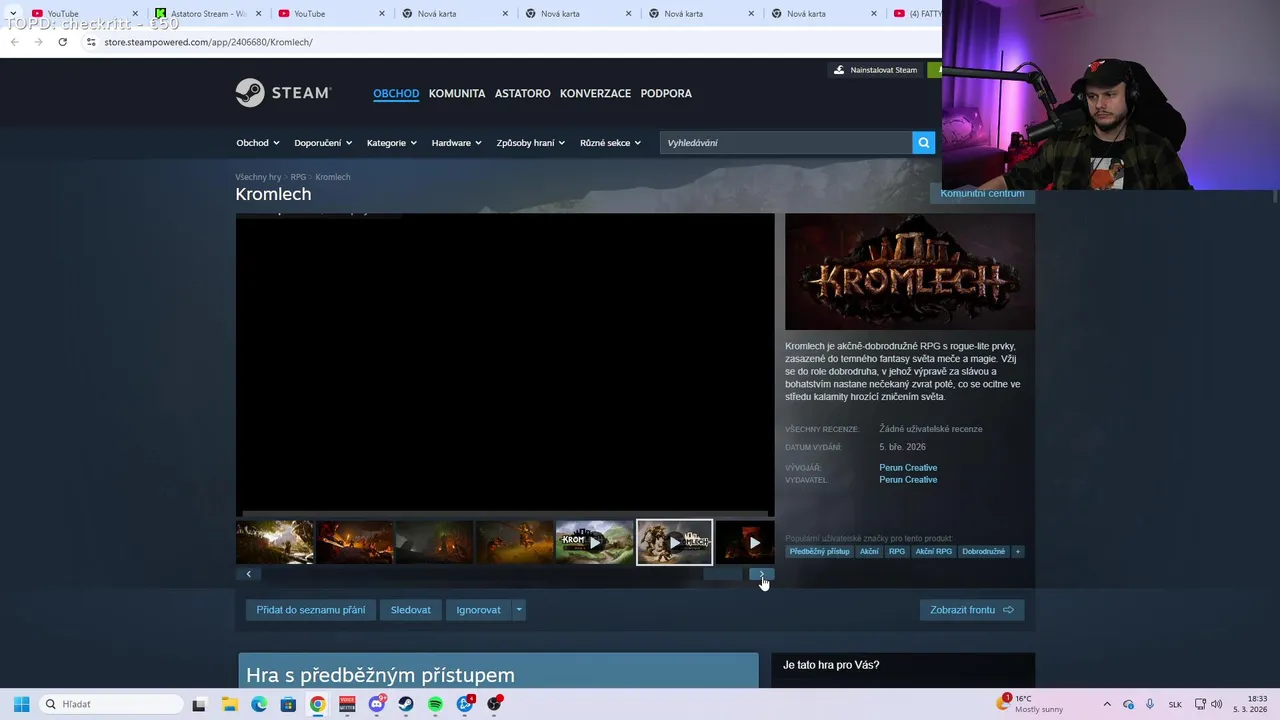1280x720 pixels.
Task: Expand the Hardware dropdown menu
Action: pos(456,143)
